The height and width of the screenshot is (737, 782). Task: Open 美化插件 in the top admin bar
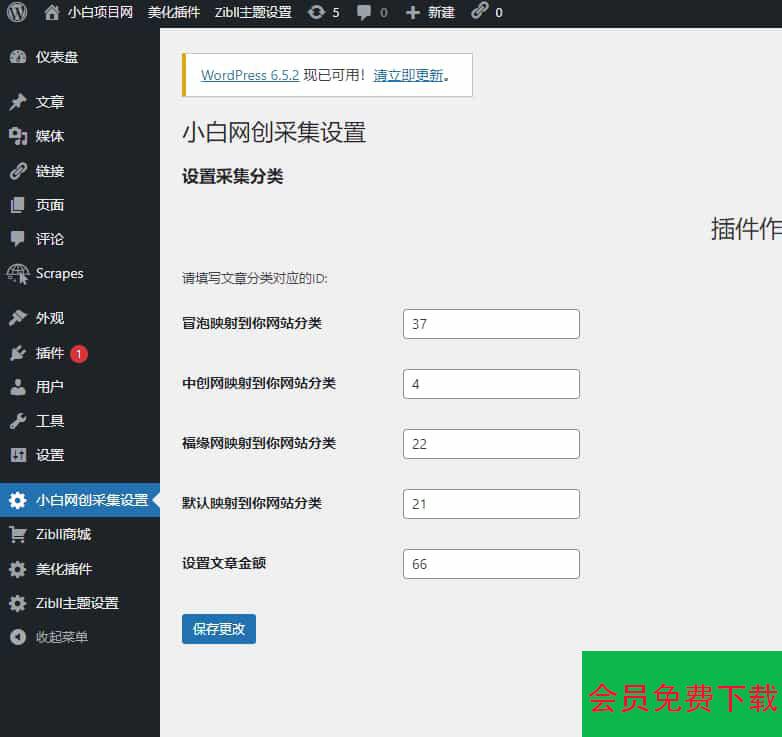[x=174, y=12]
